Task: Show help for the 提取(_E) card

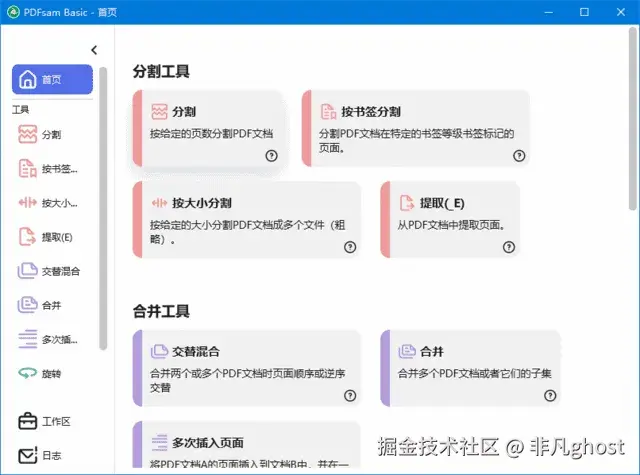Action: click(x=509, y=247)
